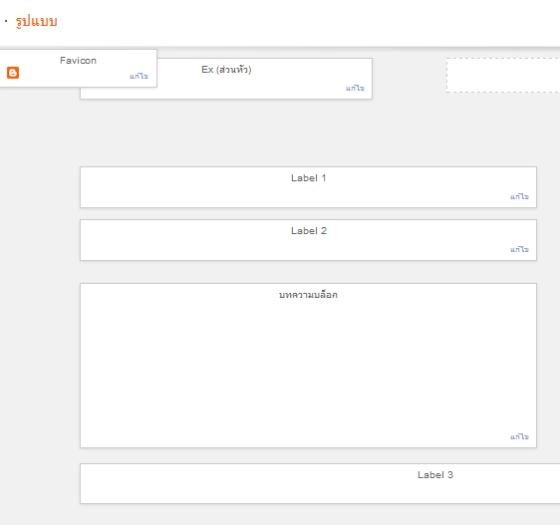Click the Blogger favicon icon
The height and width of the screenshot is (525, 560).
(13, 73)
